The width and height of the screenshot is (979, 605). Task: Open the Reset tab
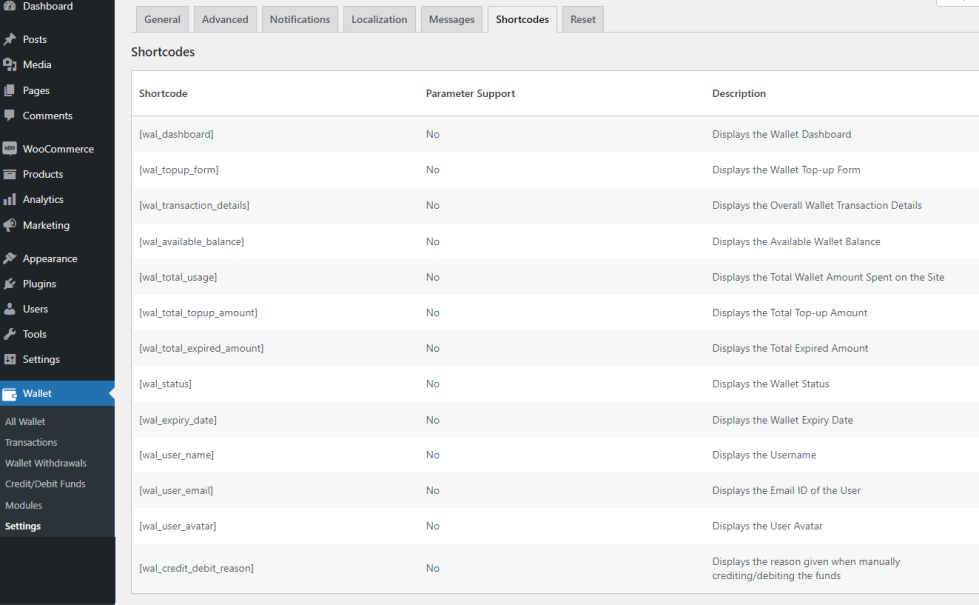[x=583, y=20]
